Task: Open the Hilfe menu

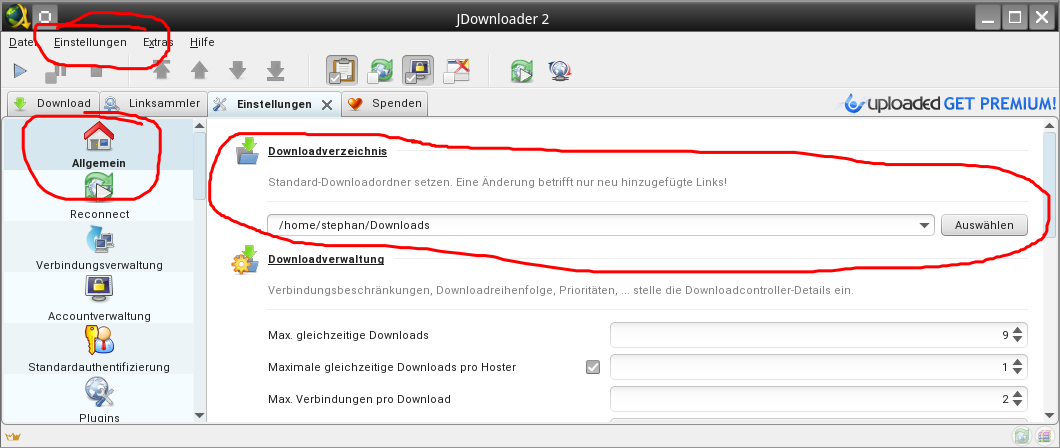Action: click(202, 42)
